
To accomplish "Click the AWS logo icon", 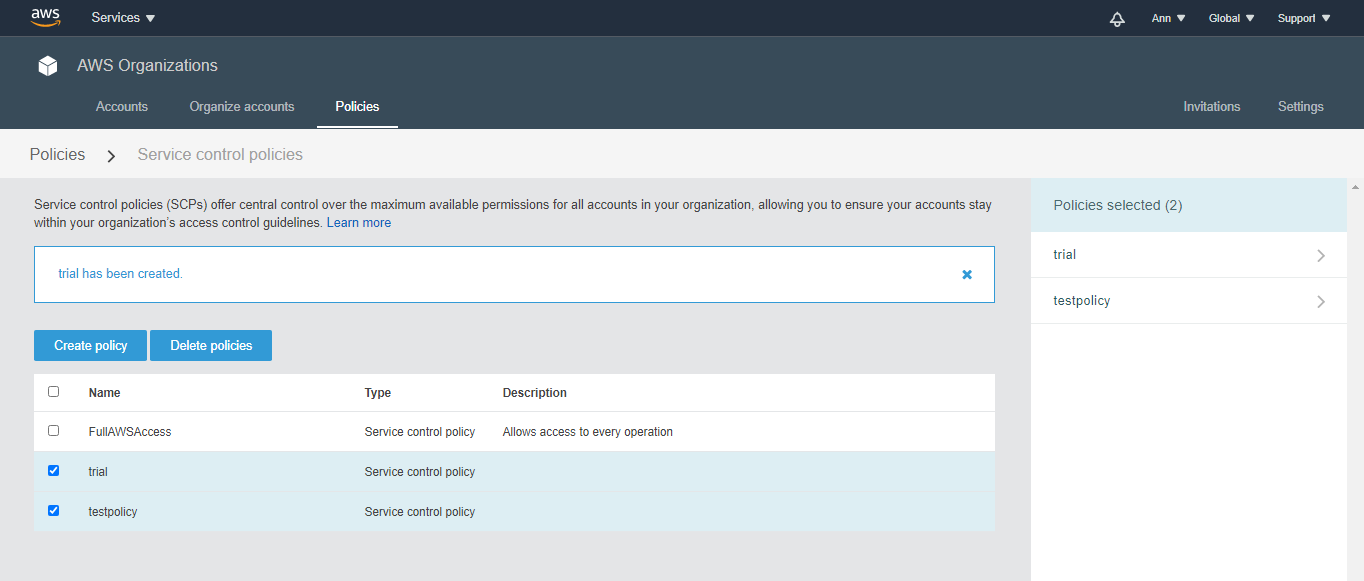I will pyautogui.click(x=46, y=17).
